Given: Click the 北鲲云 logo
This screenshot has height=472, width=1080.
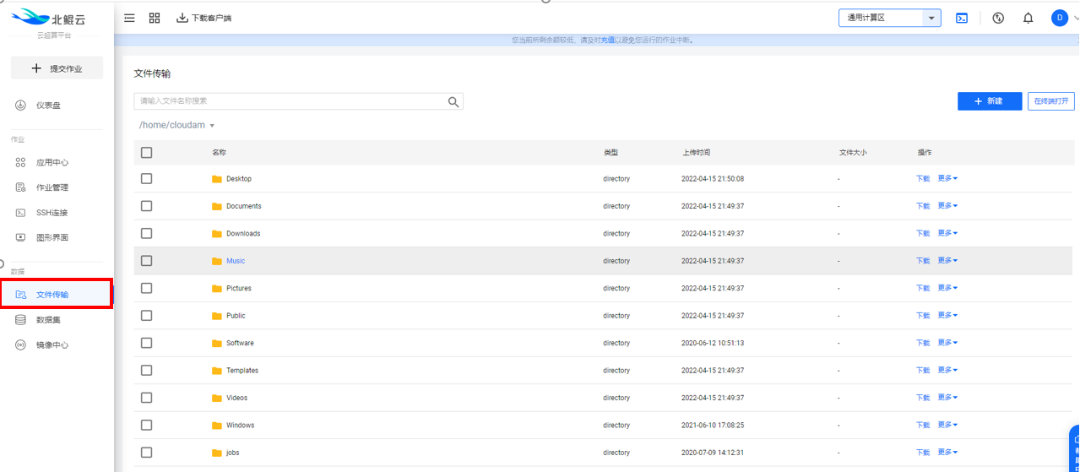Looking at the screenshot, I should 50,18.
